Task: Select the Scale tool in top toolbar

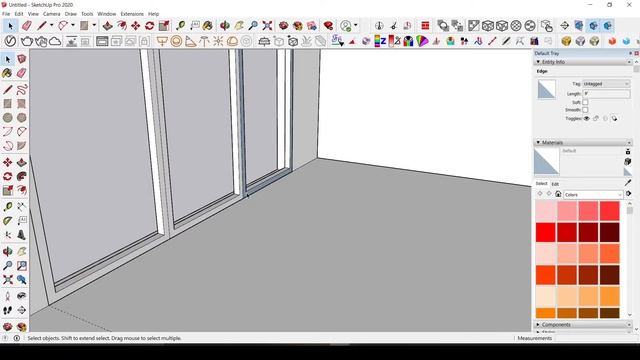Action: tap(164, 26)
